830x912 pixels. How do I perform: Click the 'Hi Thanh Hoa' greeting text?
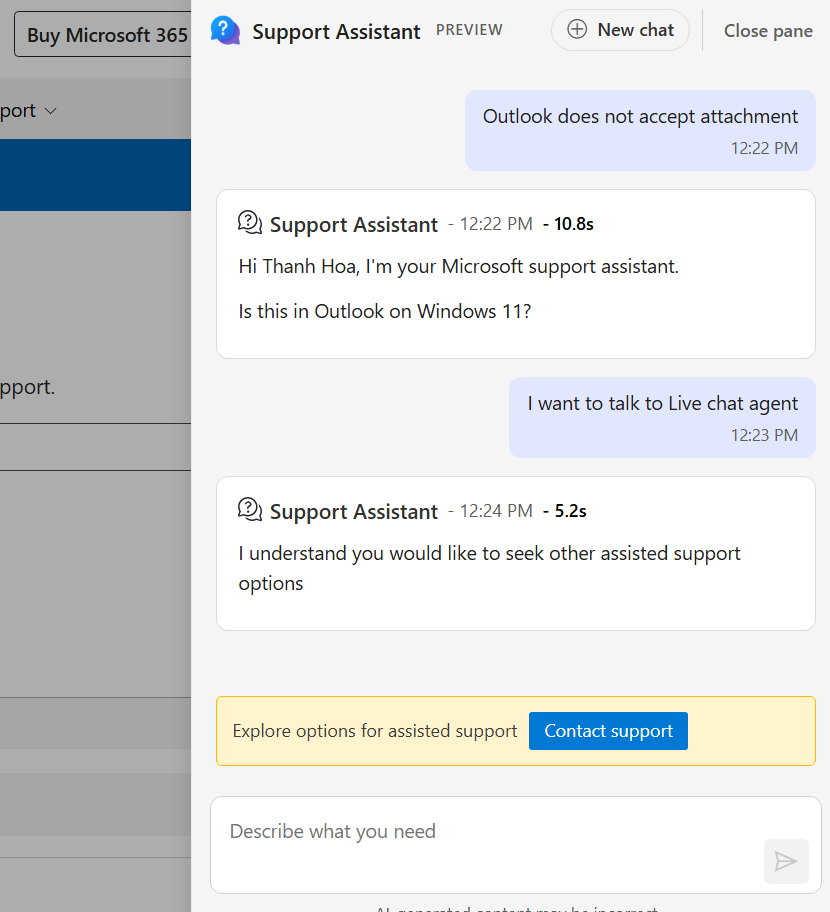458,266
